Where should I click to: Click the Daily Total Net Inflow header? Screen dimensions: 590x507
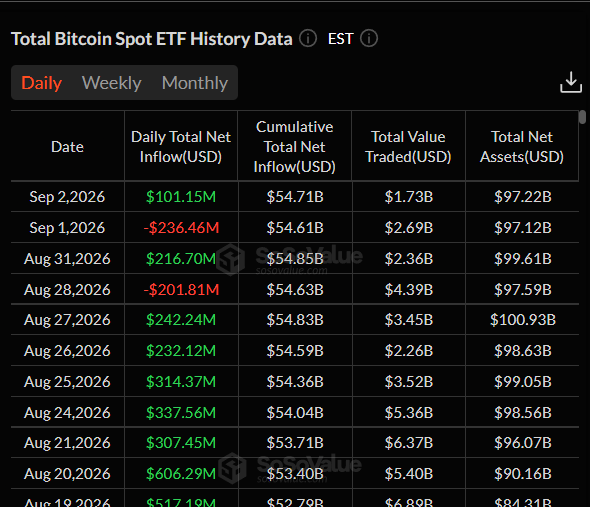(x=181, y=146)
